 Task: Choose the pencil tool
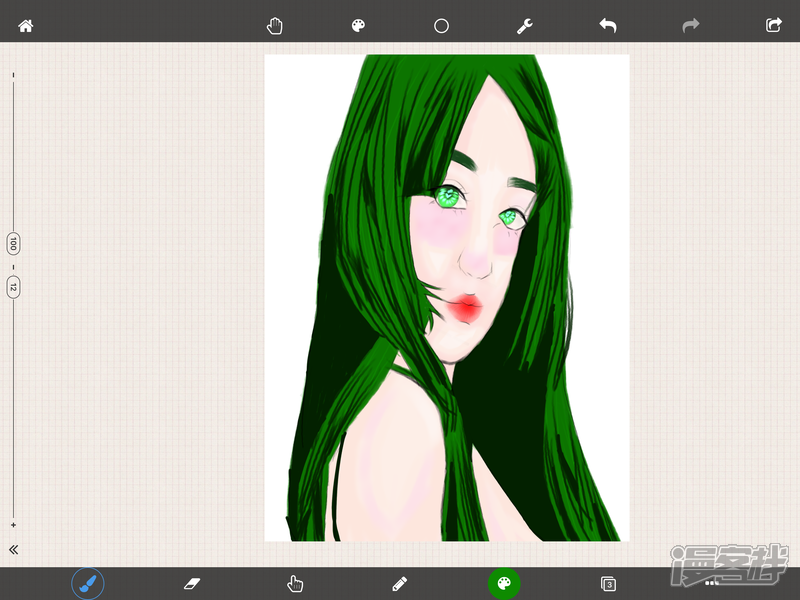pyautogui.click(x=400, y=583)
